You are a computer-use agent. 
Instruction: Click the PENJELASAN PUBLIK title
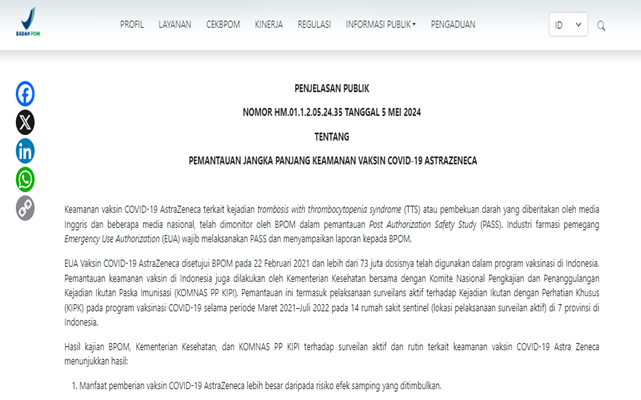330,89
